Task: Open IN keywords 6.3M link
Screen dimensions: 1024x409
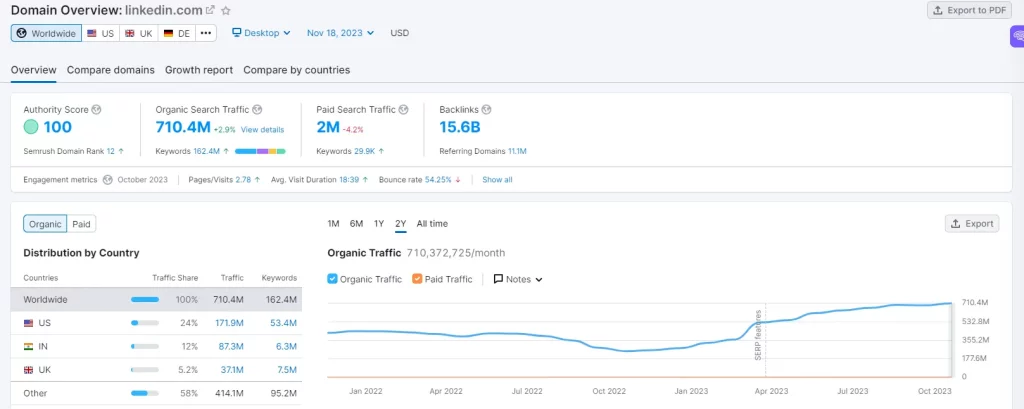Action: 286,347
